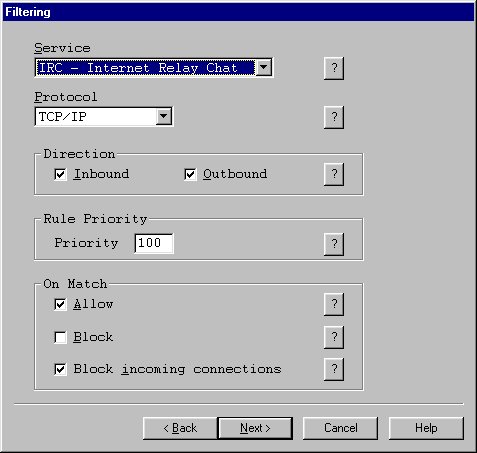Click the Filtering title bar
The height and width of the screenshot is (453, 477).
coord(238,12)
